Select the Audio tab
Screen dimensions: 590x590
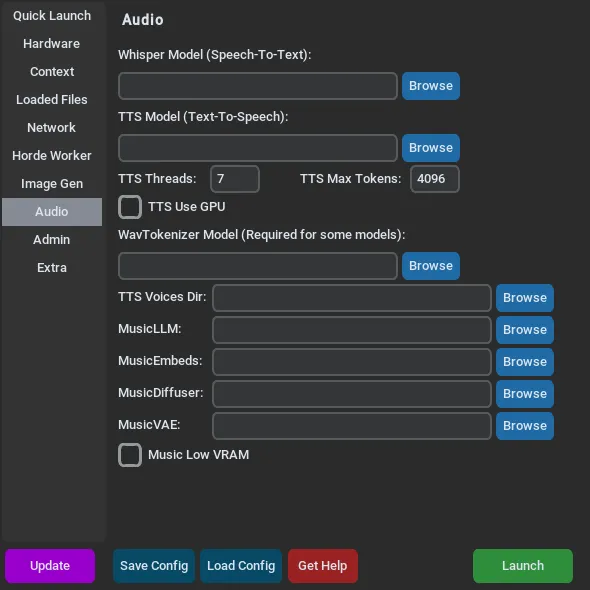click(52, 212)
